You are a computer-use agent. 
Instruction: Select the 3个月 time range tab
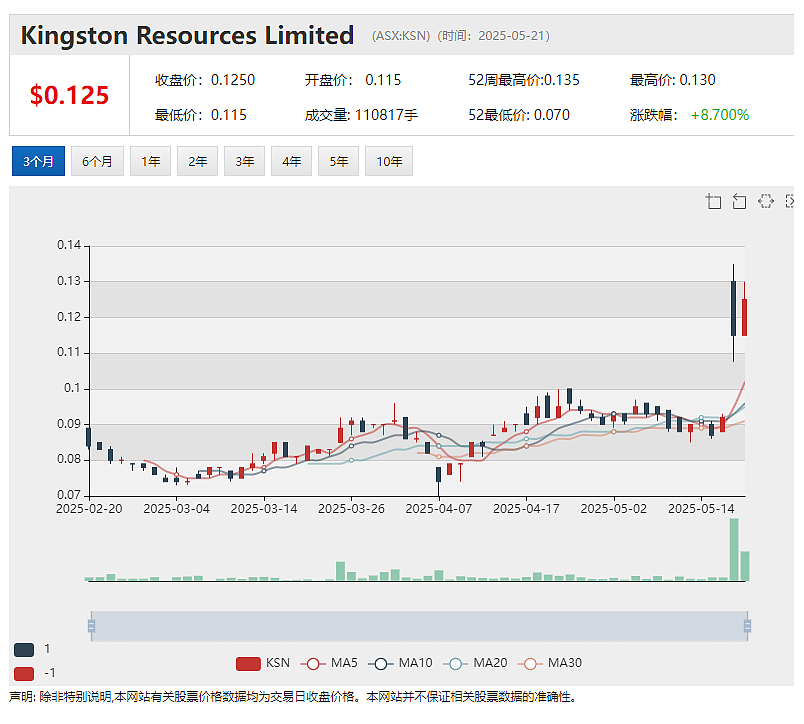[38, 162]
